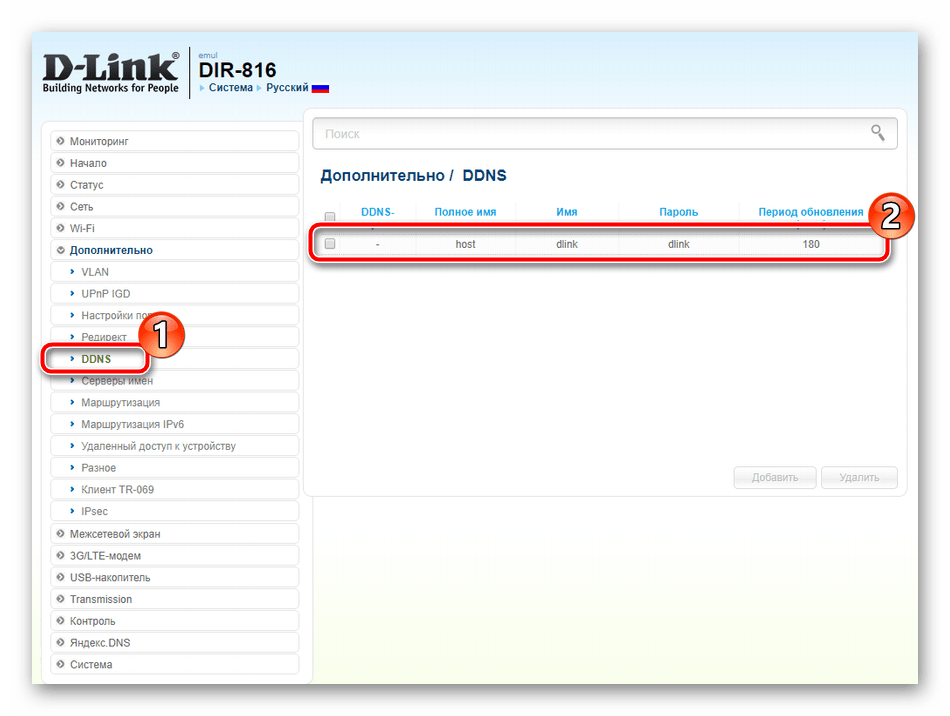Screen dimensions: 950x716
Task: Expand the Система sidebar section
Action: click(174, 665)
